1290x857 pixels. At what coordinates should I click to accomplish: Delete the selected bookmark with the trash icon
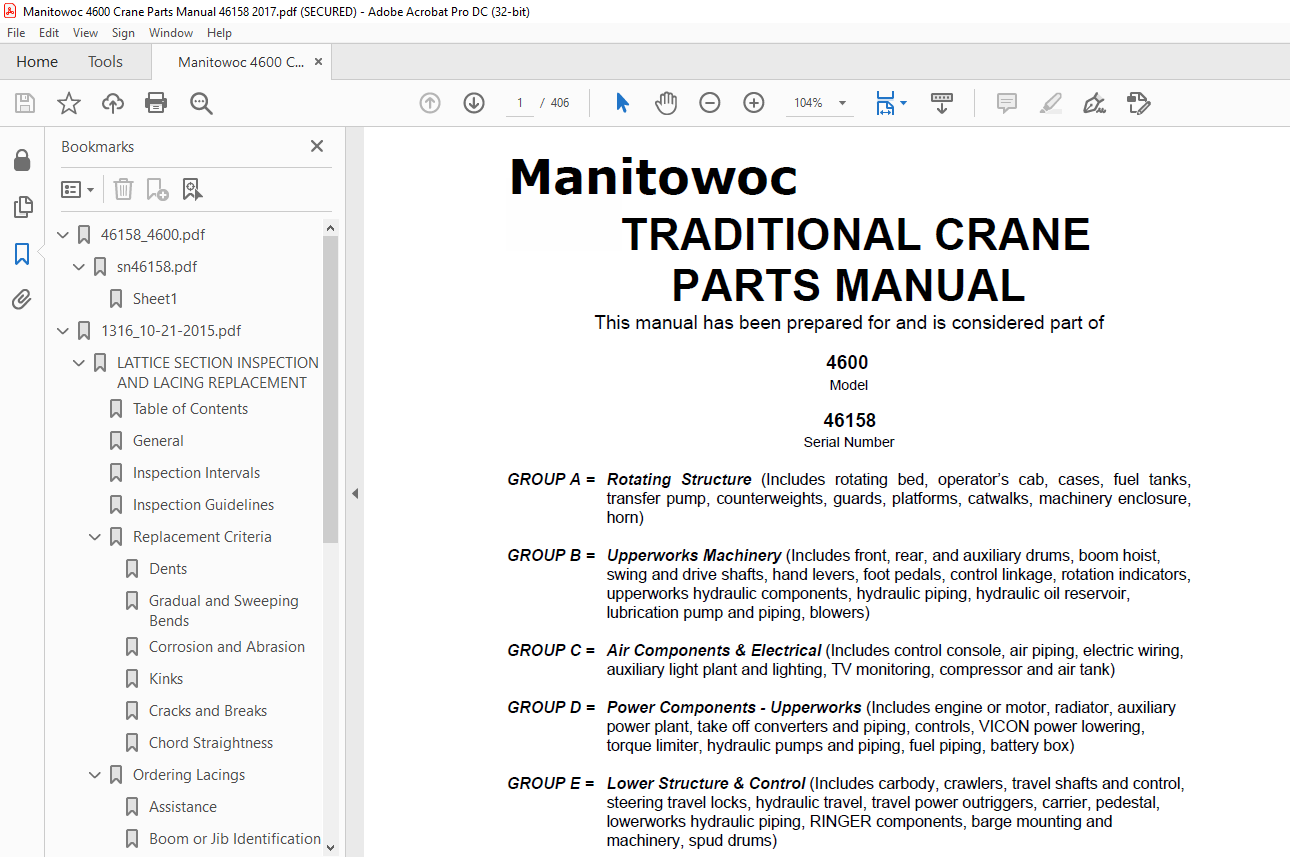tap(123, 189)
